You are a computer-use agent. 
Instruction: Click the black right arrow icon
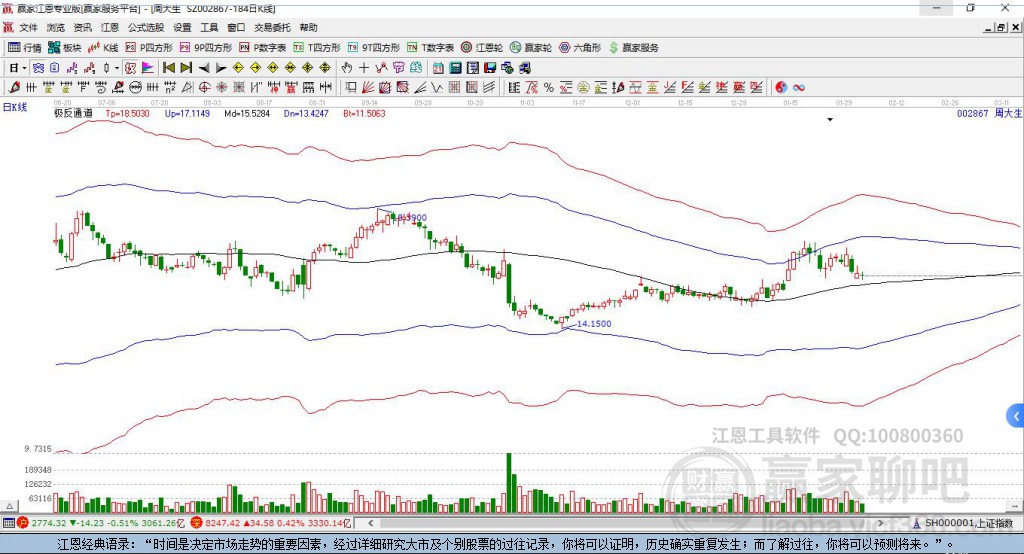pos(221,68)
